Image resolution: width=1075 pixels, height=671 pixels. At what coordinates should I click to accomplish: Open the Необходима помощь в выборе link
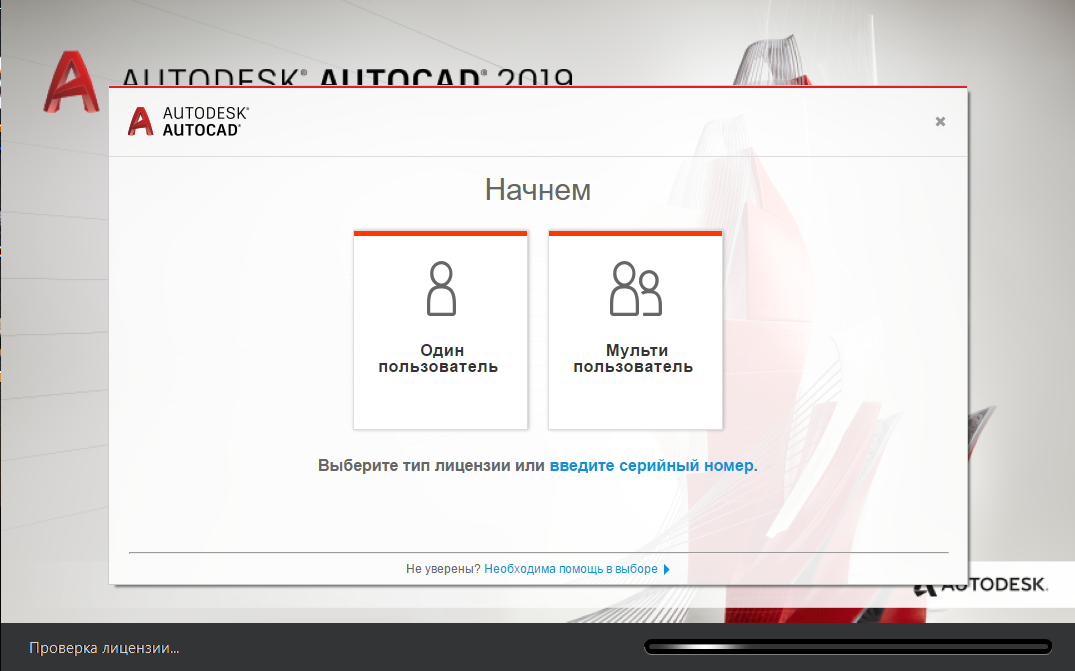point(570,569)
